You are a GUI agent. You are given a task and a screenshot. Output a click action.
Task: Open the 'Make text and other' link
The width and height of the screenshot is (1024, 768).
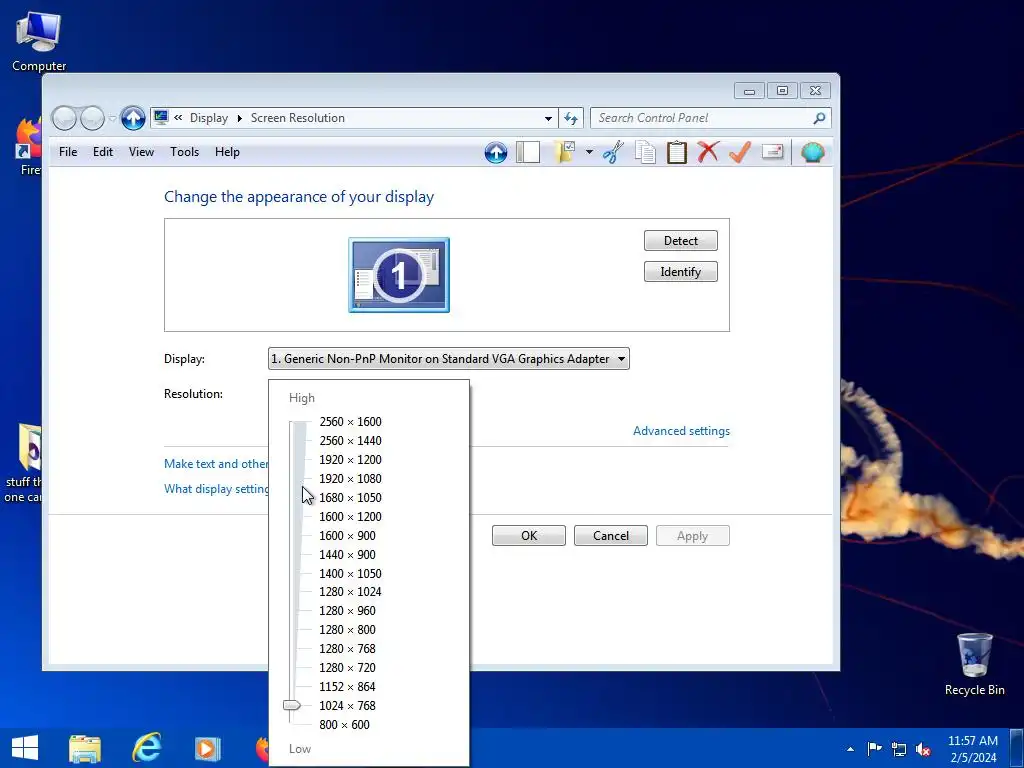click(x=216, y=464)
